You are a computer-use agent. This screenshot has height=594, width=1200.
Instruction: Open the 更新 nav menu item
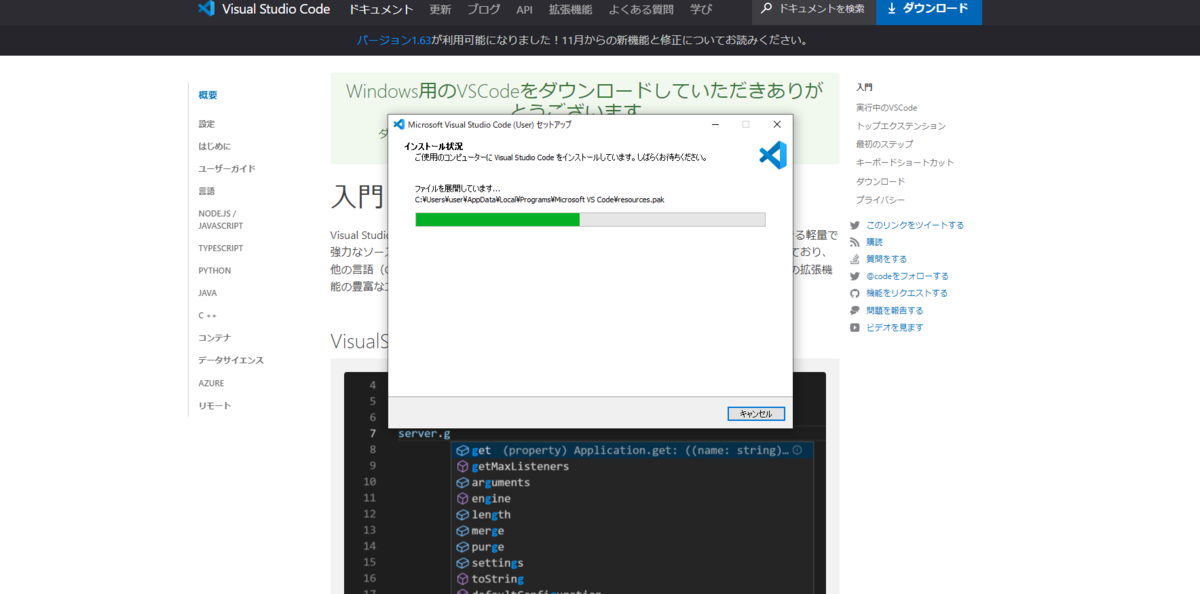click(440, 9)
